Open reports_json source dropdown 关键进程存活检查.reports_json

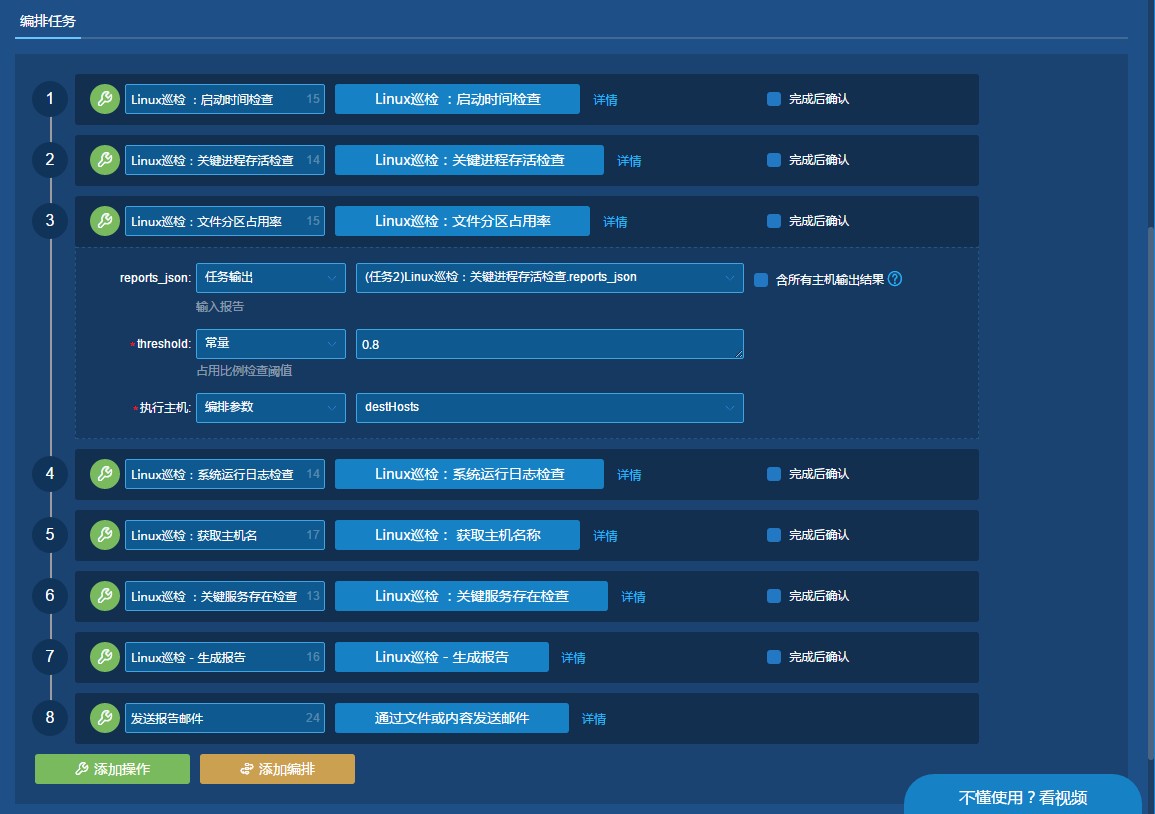click(550, 278)
